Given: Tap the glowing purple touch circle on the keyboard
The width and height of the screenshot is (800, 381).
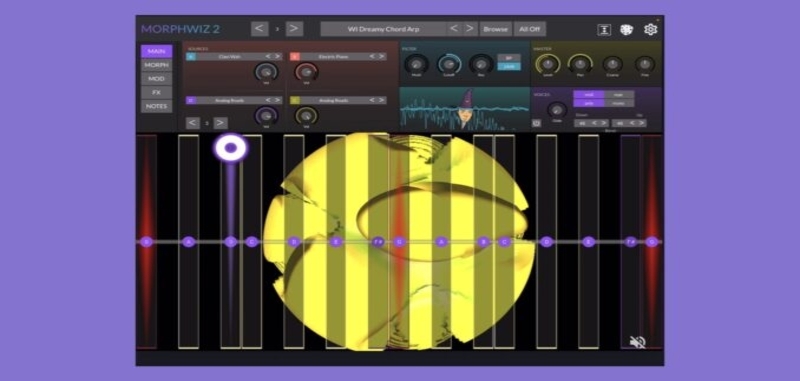Looking at the screenshot, I should 231,147.
